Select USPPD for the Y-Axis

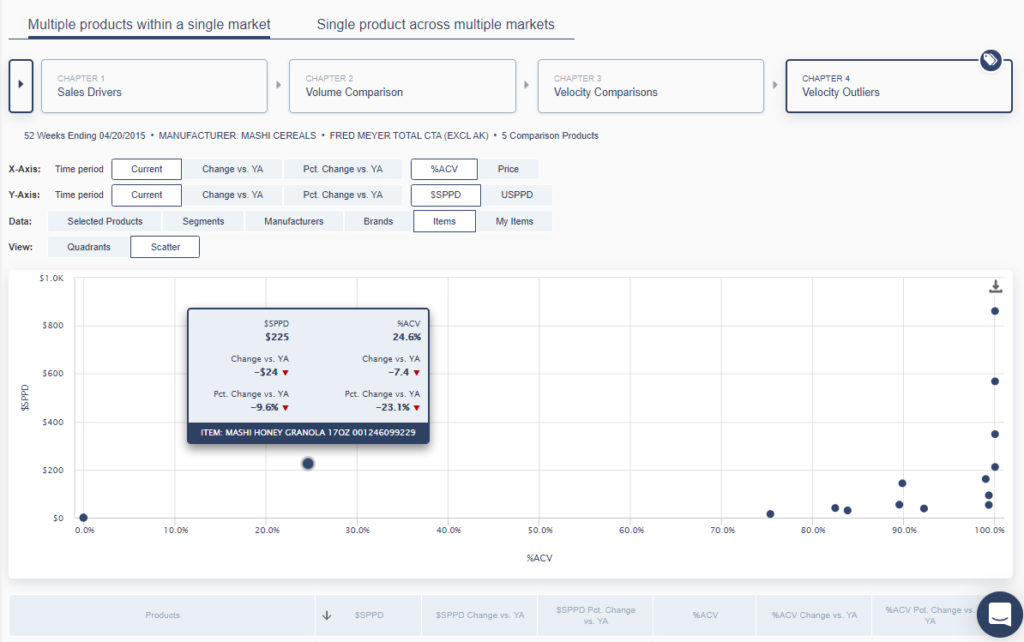point(517,195)
